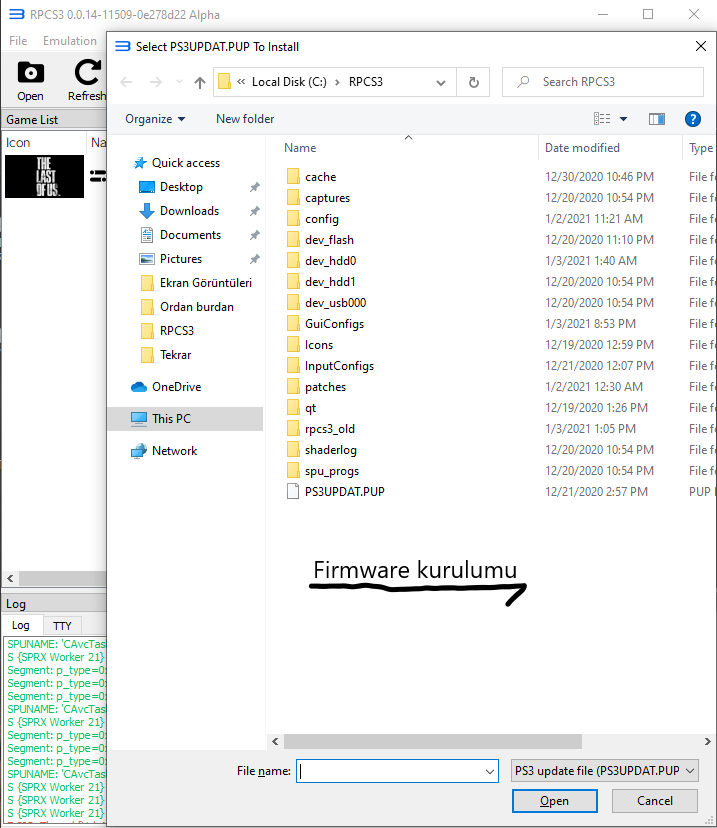Go up one folder level arrow
This screenshot has width=717, height=828.
click(200, 82)
